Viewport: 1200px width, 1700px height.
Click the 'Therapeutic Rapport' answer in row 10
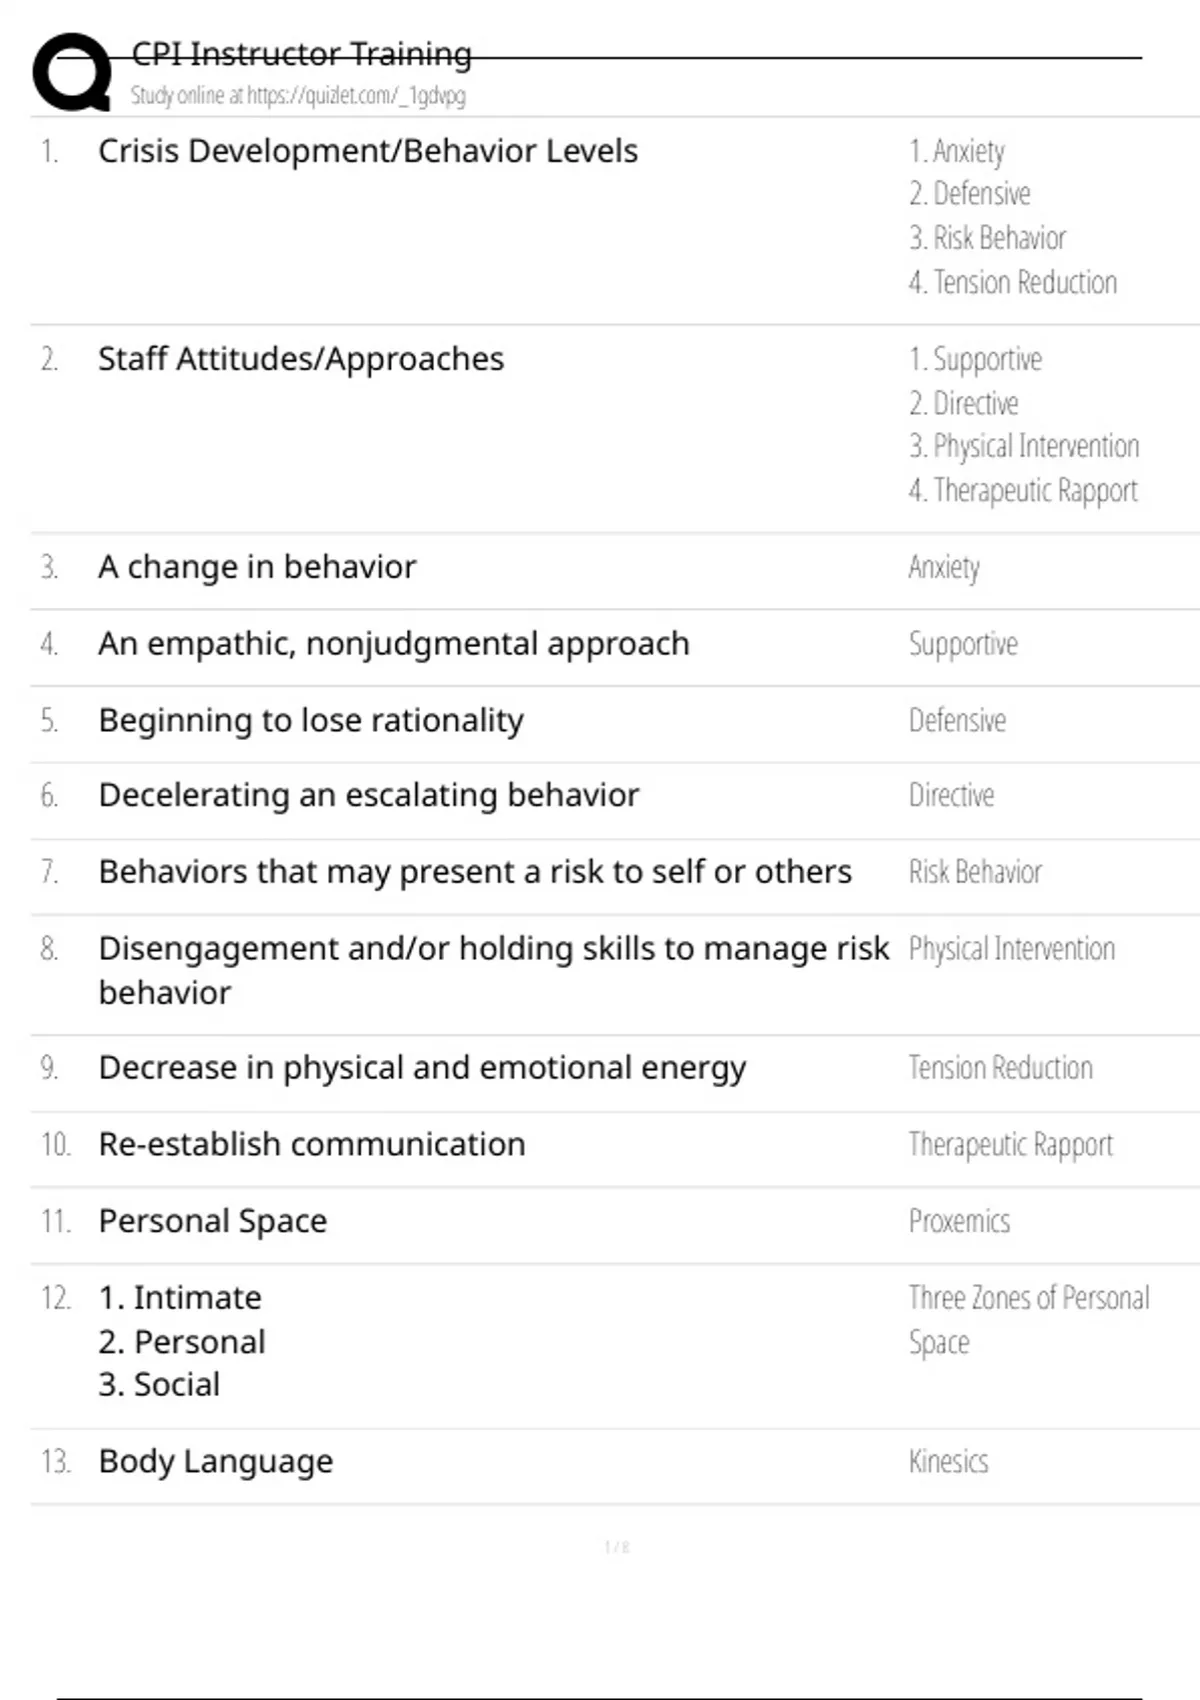coord(1010,1144)
